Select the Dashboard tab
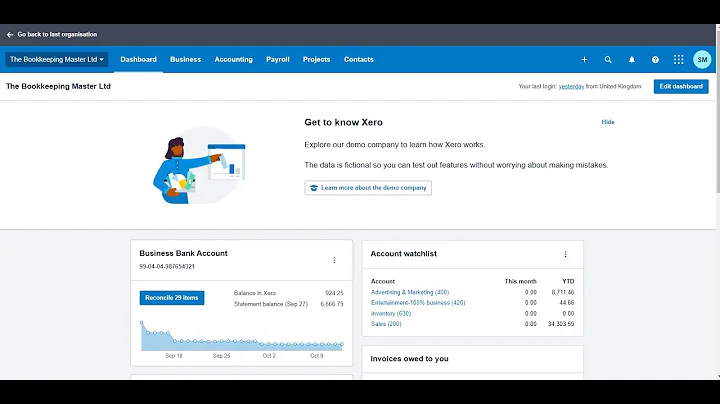 (x=139, y=60)
